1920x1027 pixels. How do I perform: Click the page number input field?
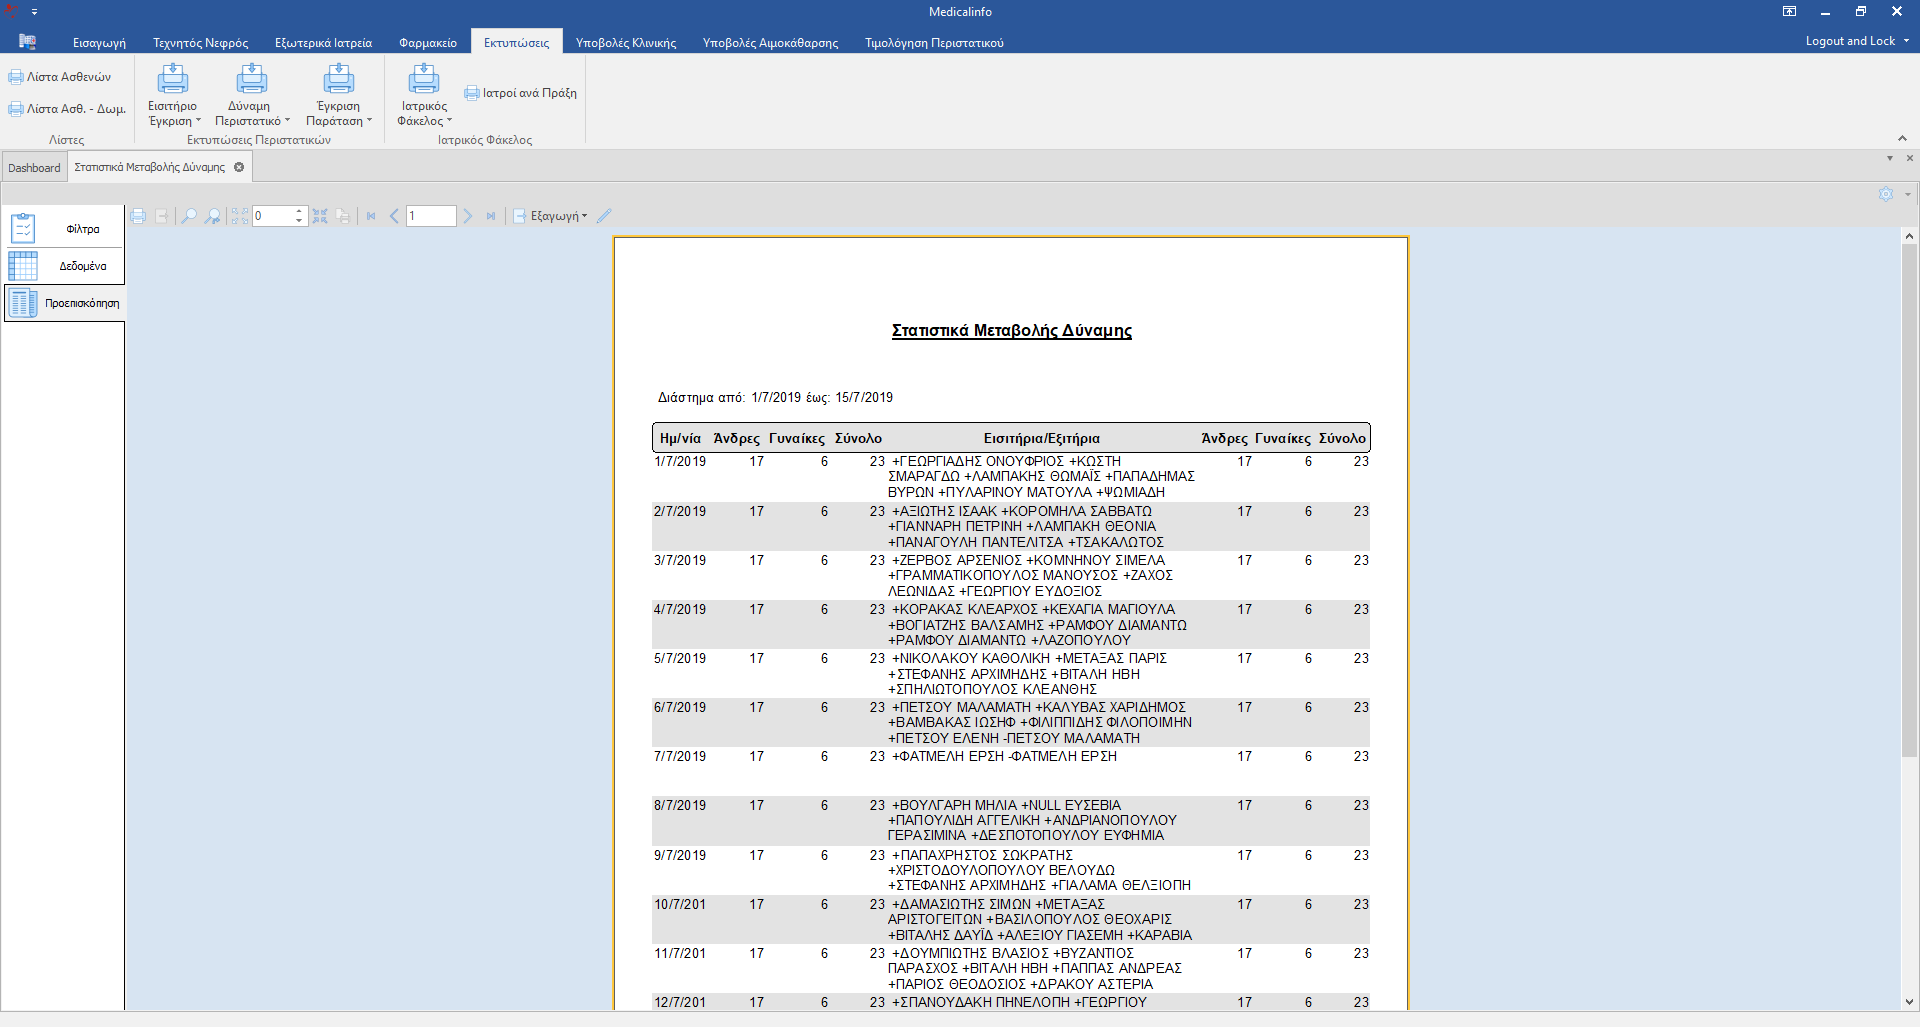(430, 216)
